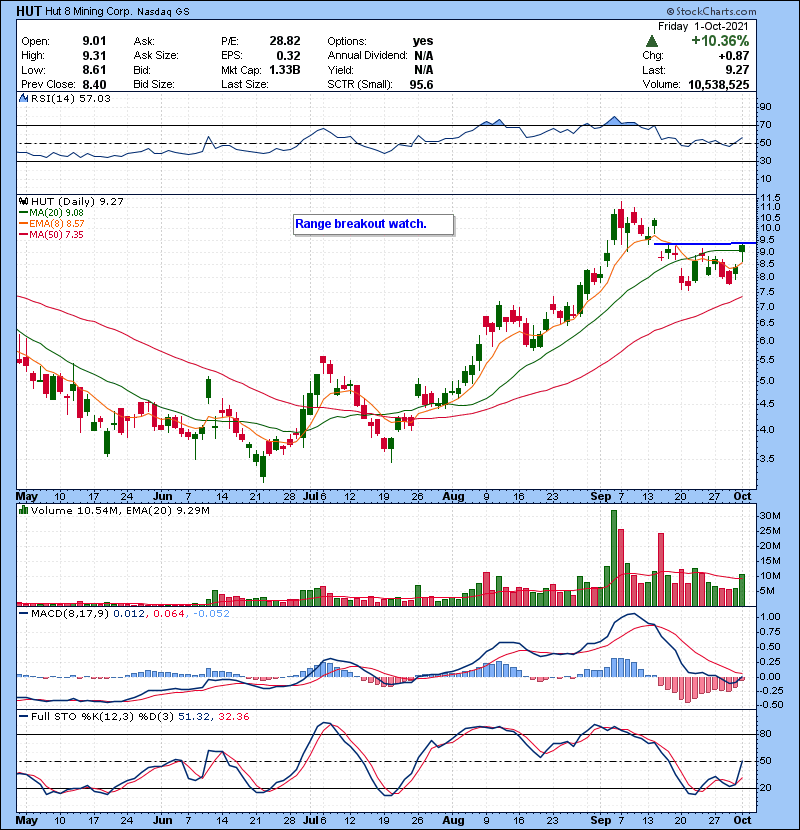Click the 'Last Size:' label
The width and height of the screenshot is (800, 830).
245,85
